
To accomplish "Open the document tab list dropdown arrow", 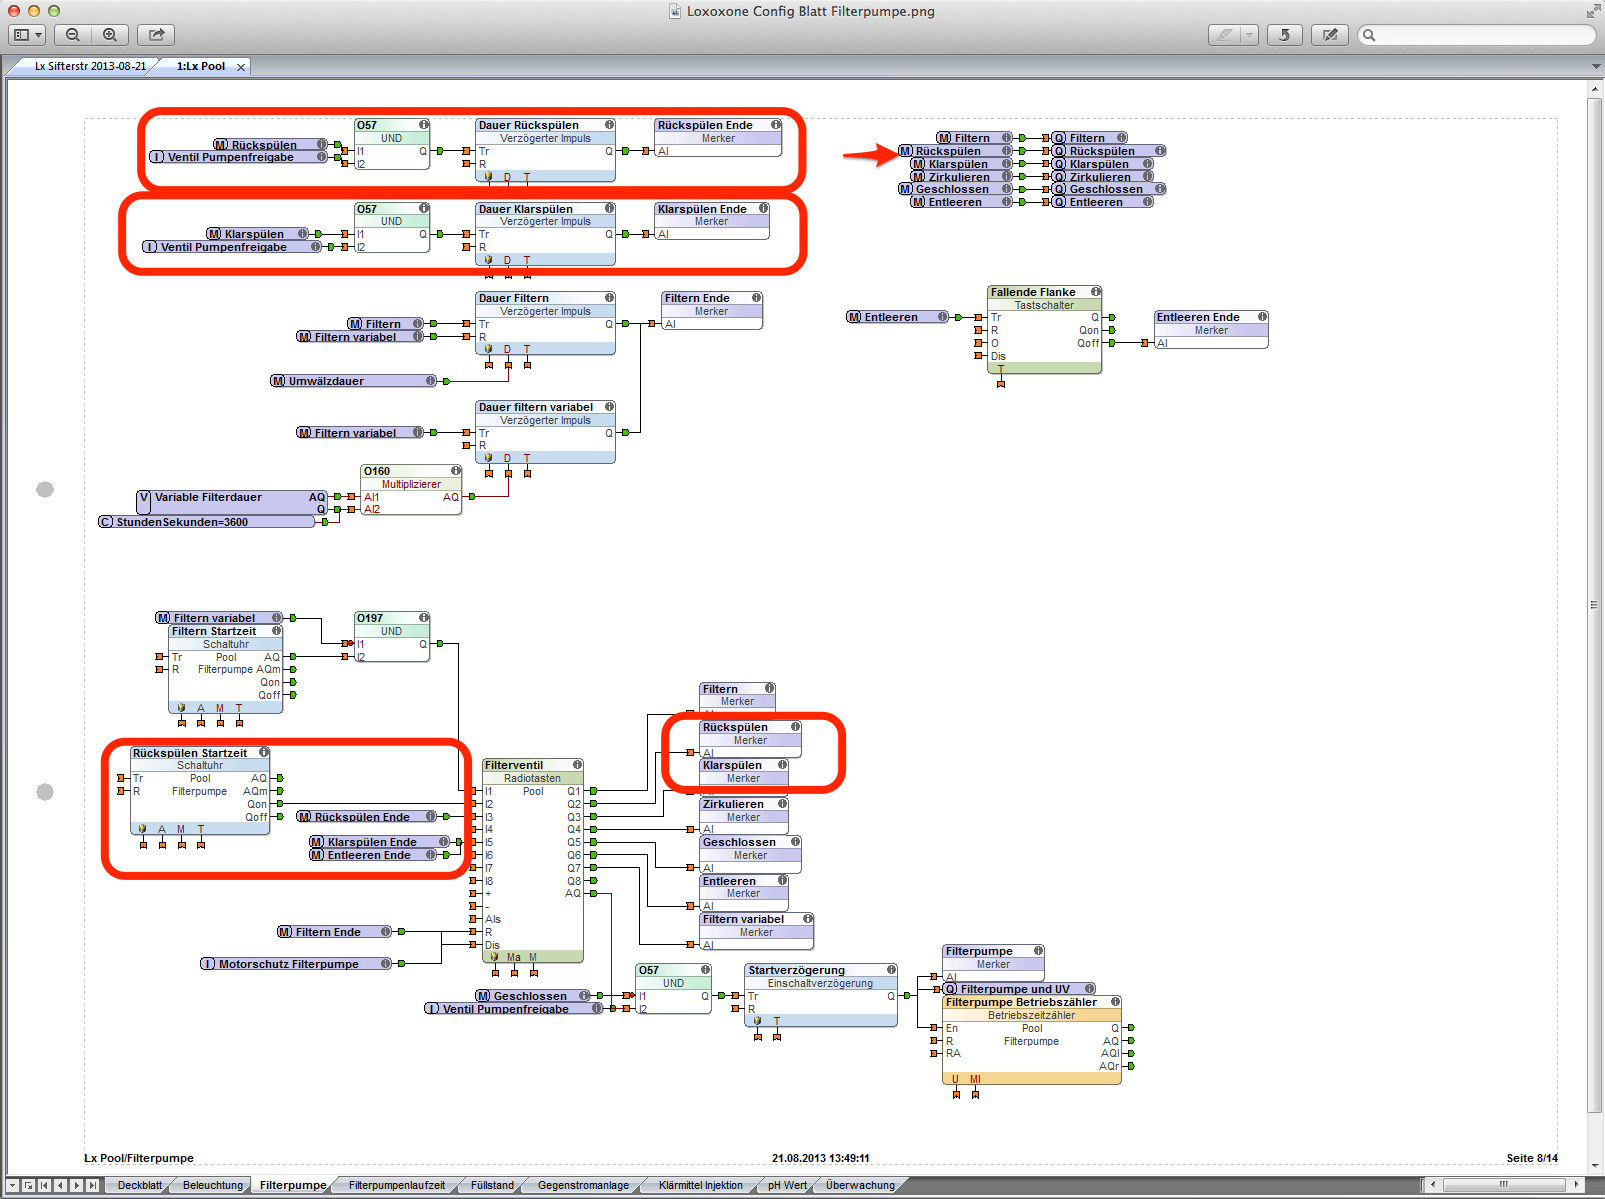I will click(x=1595, y=67).
